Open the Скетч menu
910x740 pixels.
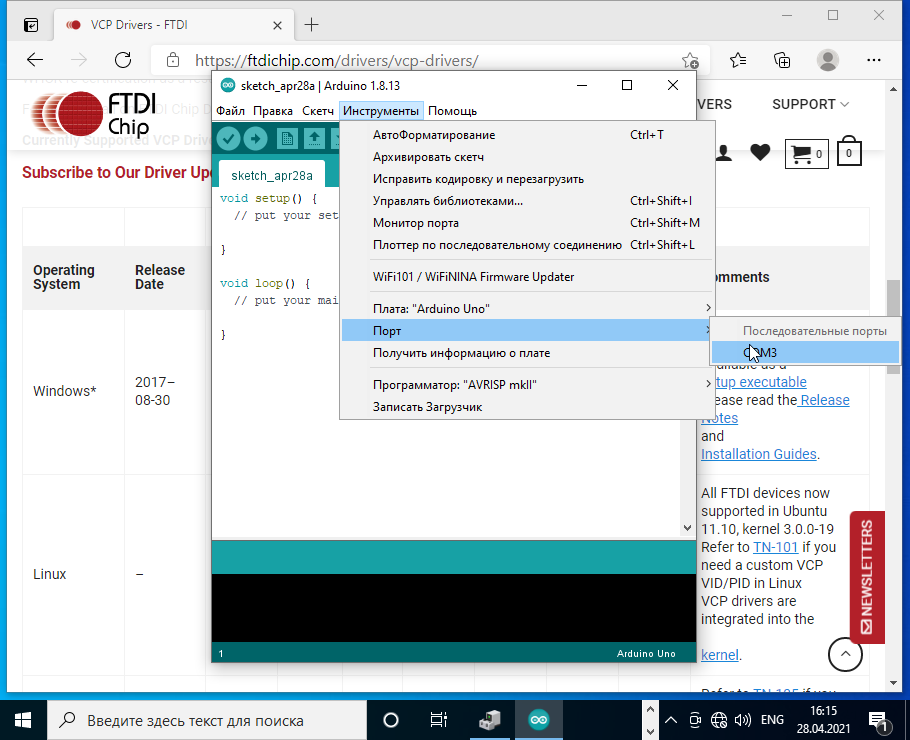click(318, 111)
